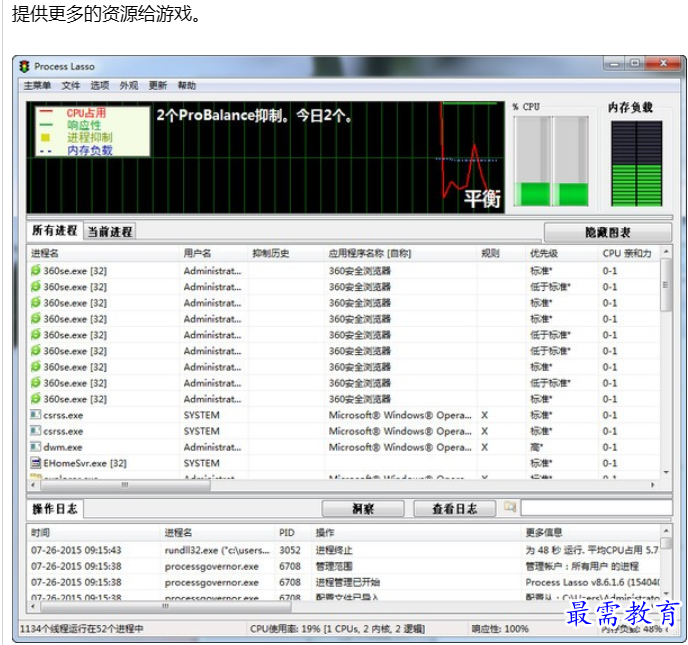Viewport: 688px width, 645px height.
Task: Select the dwm.exe process row
Action: [344, 447]
